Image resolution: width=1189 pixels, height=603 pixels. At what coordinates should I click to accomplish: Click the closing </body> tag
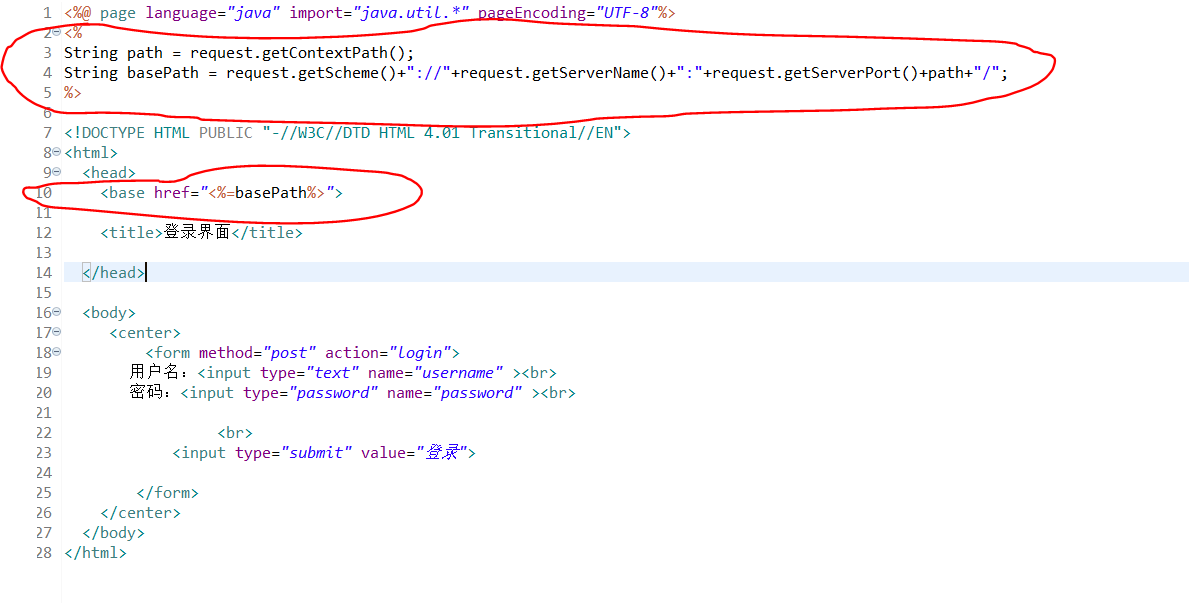click(x=113, y=532)
